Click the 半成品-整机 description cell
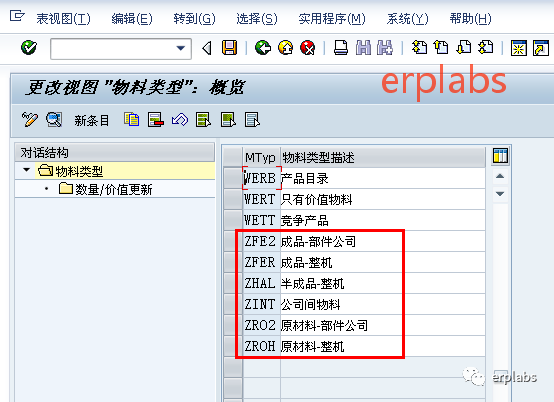This screenshot has height=402, width=554. (383, 284)
